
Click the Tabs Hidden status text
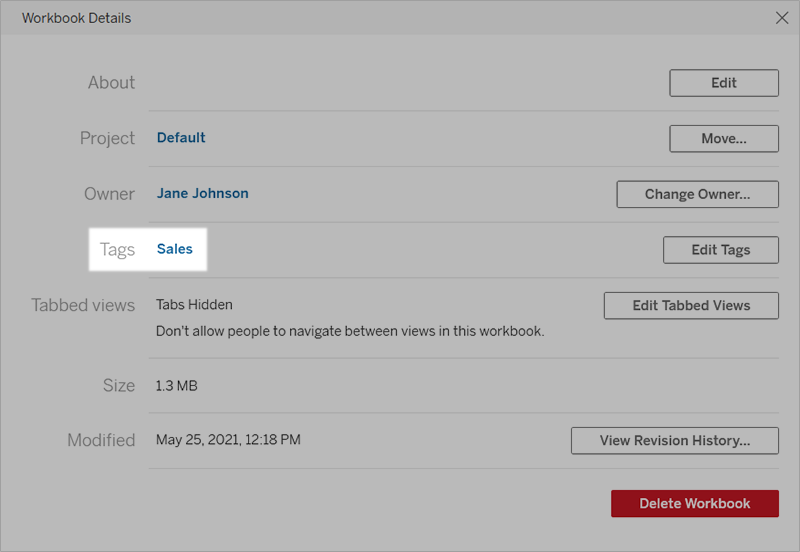(x=194, y=305)
